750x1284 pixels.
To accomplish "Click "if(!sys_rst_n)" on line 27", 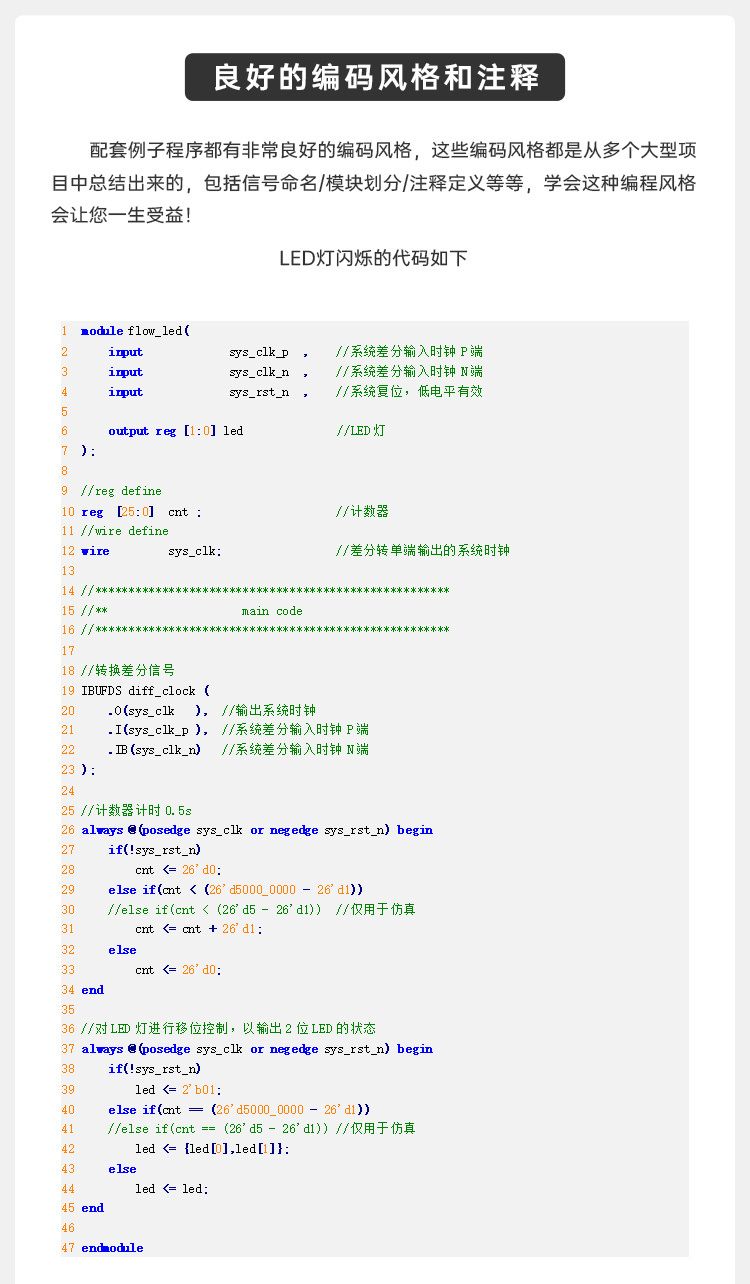I will [155, 850].
